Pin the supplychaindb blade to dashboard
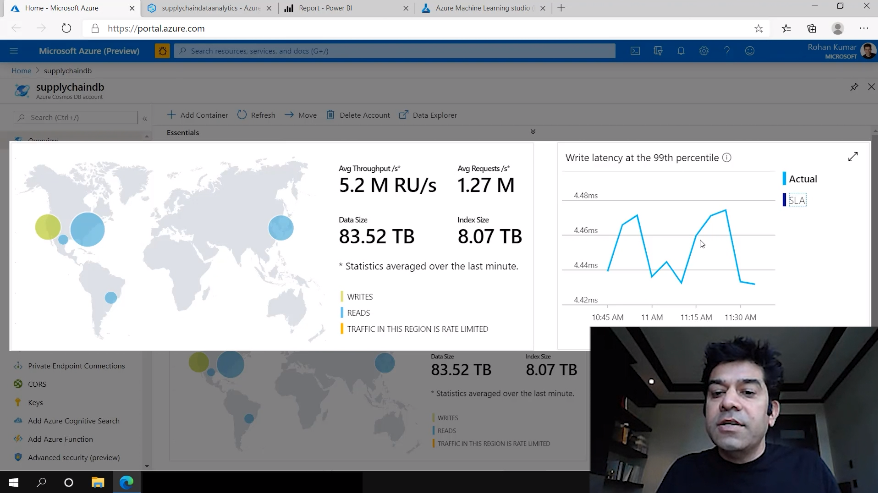Screen dimensions: 878x493 pyautogui.click(x=853, y=88)
